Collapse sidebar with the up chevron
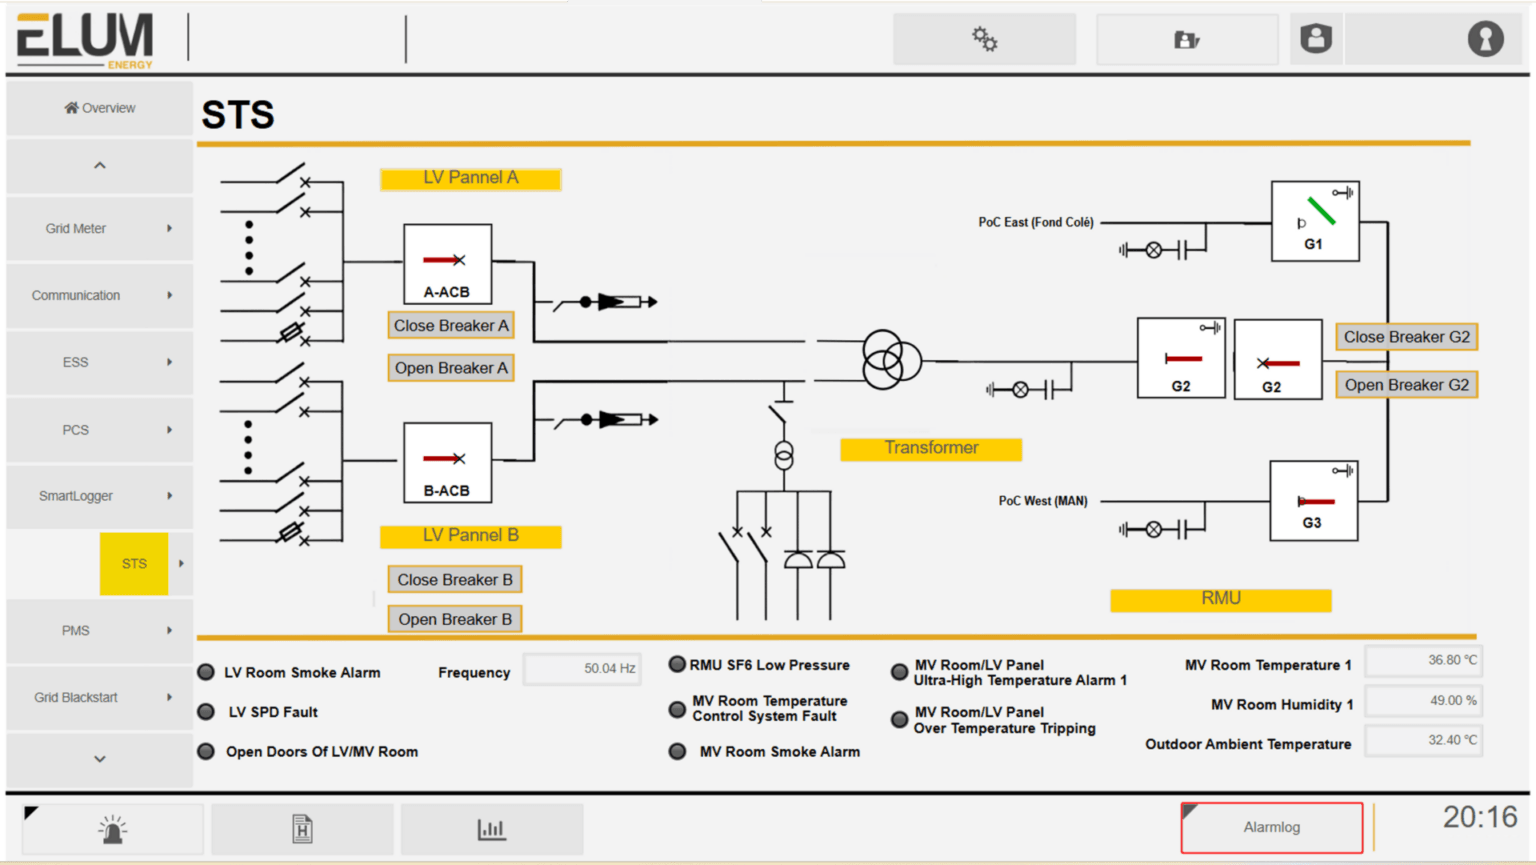 pyautogui.click(x=99, y=165)
